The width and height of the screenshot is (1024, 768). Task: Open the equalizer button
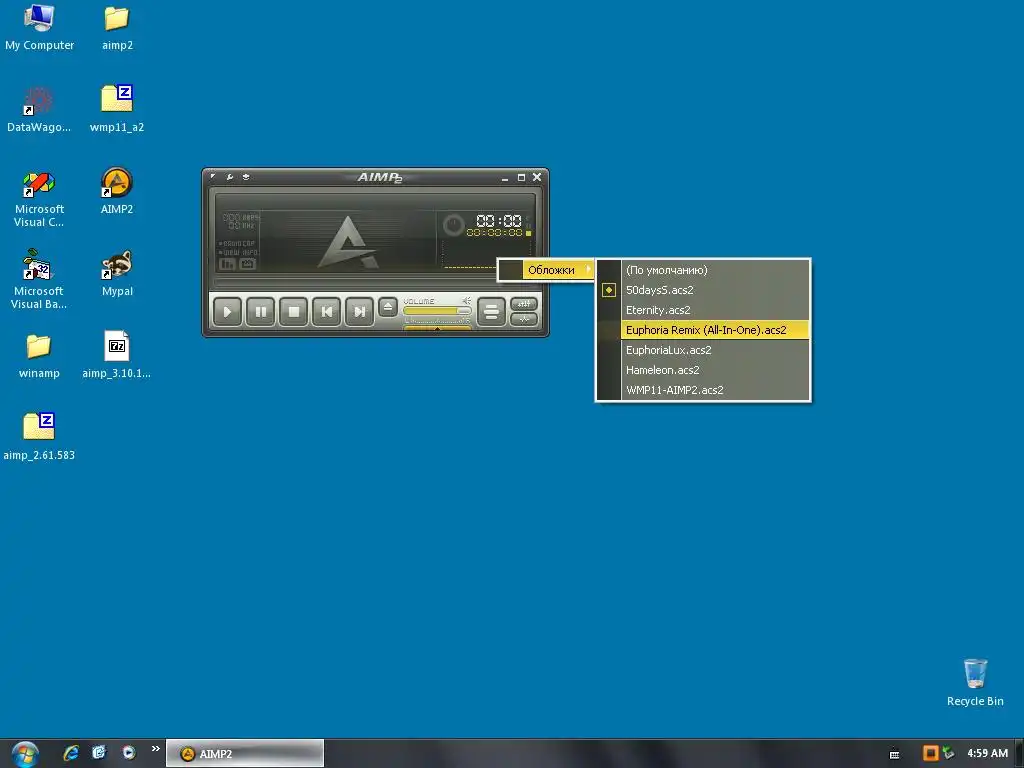tap(524, 304)
